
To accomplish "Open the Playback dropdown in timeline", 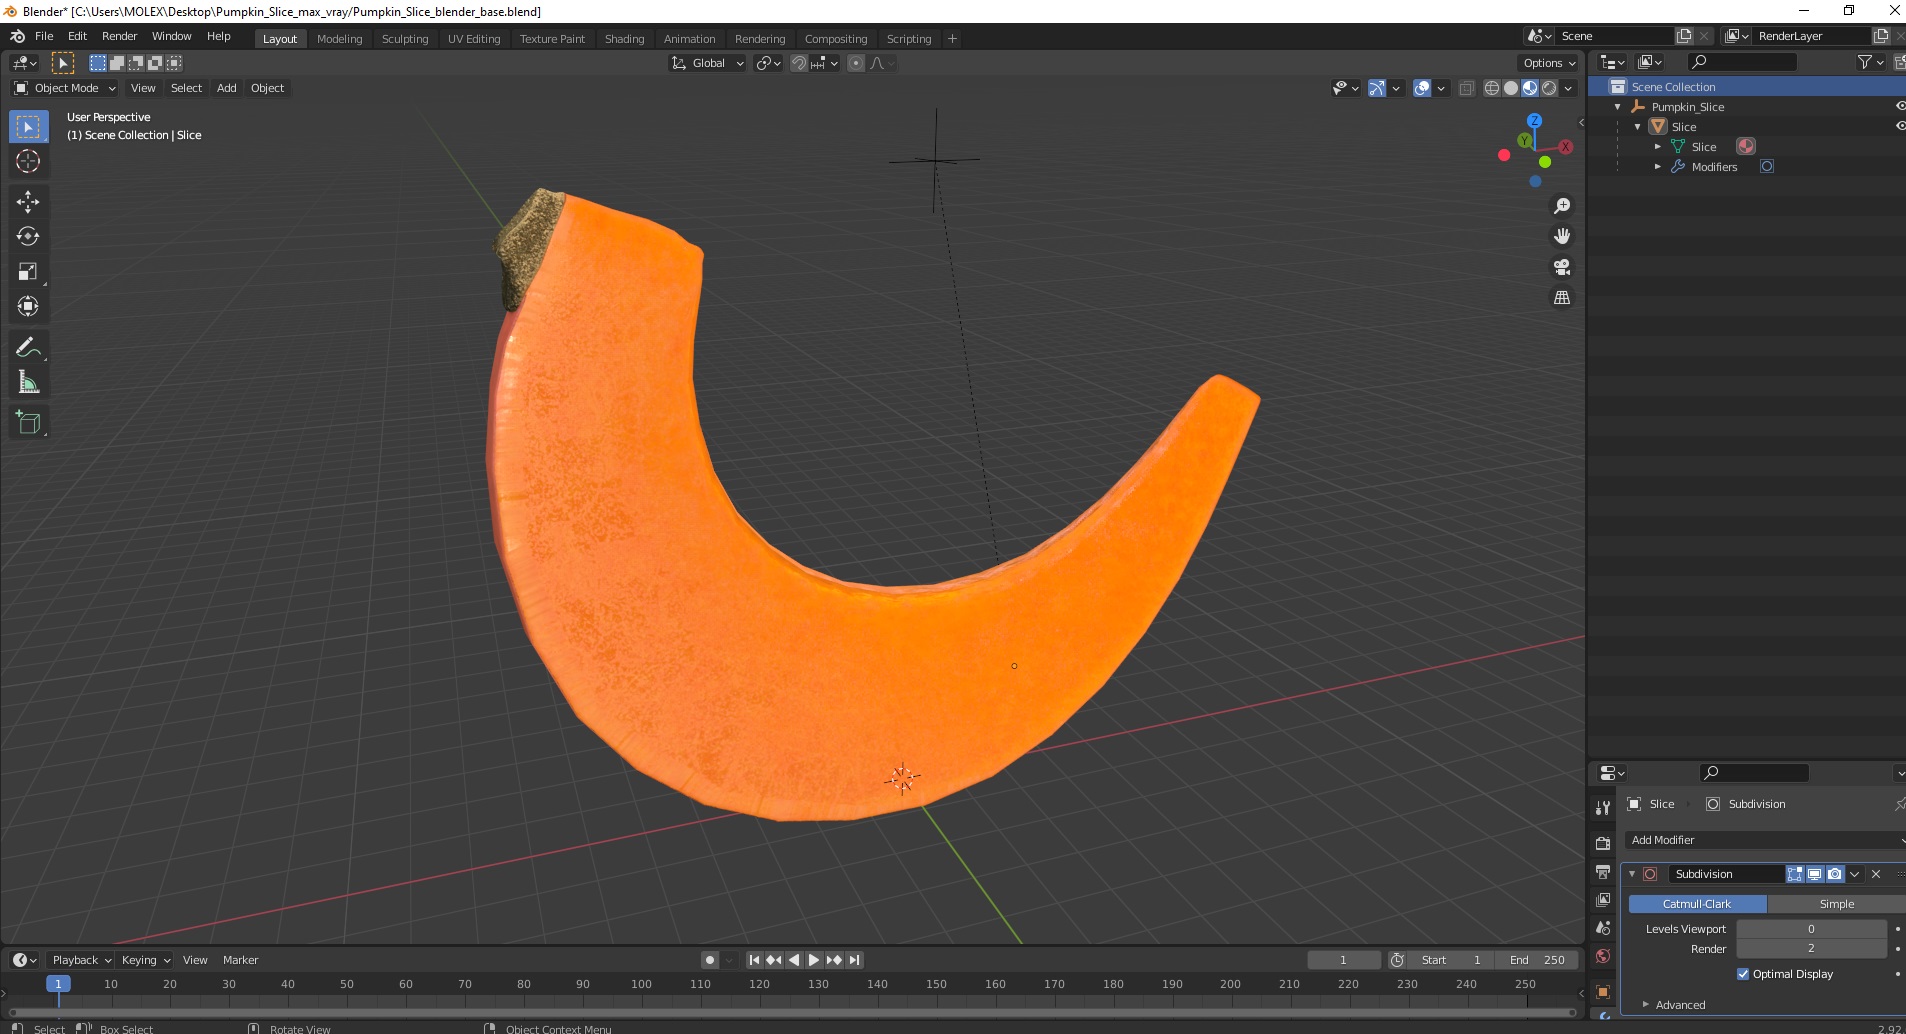I will point(81,960).
